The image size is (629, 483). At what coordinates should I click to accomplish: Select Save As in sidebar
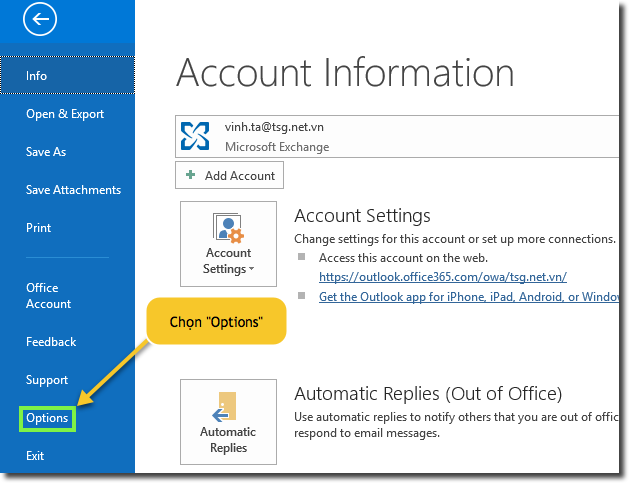coord(46,152)
